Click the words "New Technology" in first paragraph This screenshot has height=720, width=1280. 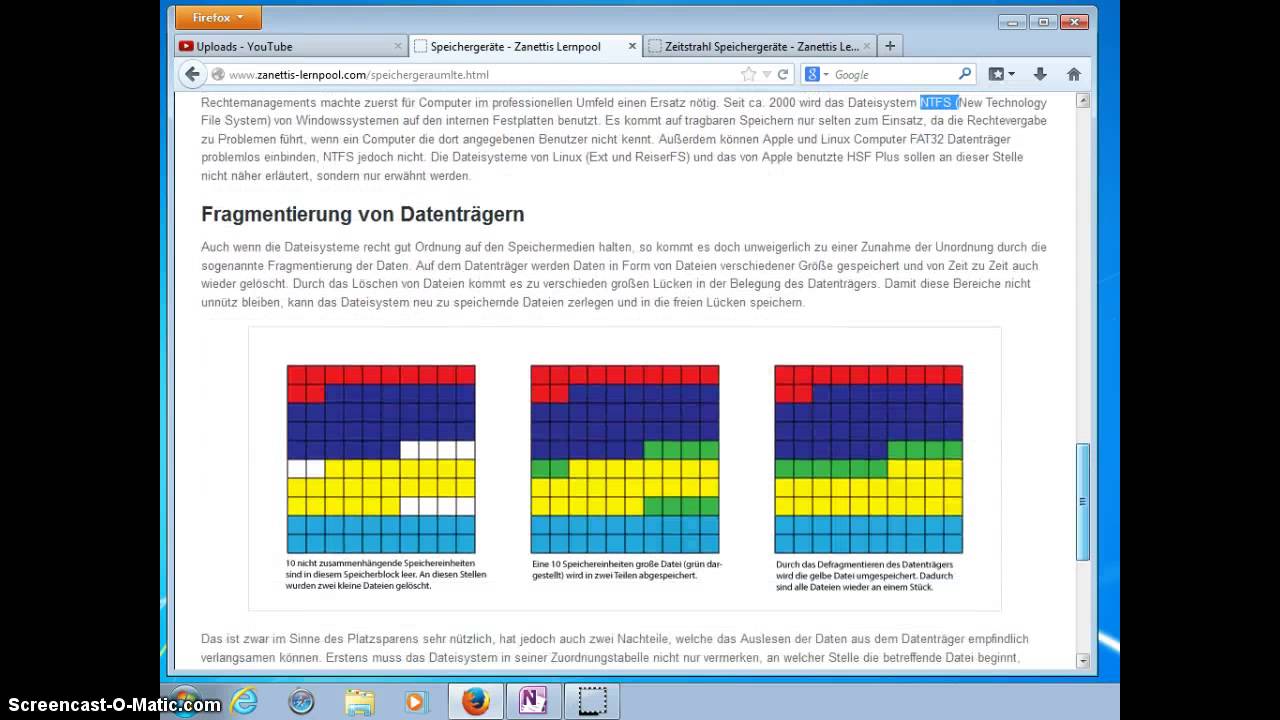pos(1004,102)
